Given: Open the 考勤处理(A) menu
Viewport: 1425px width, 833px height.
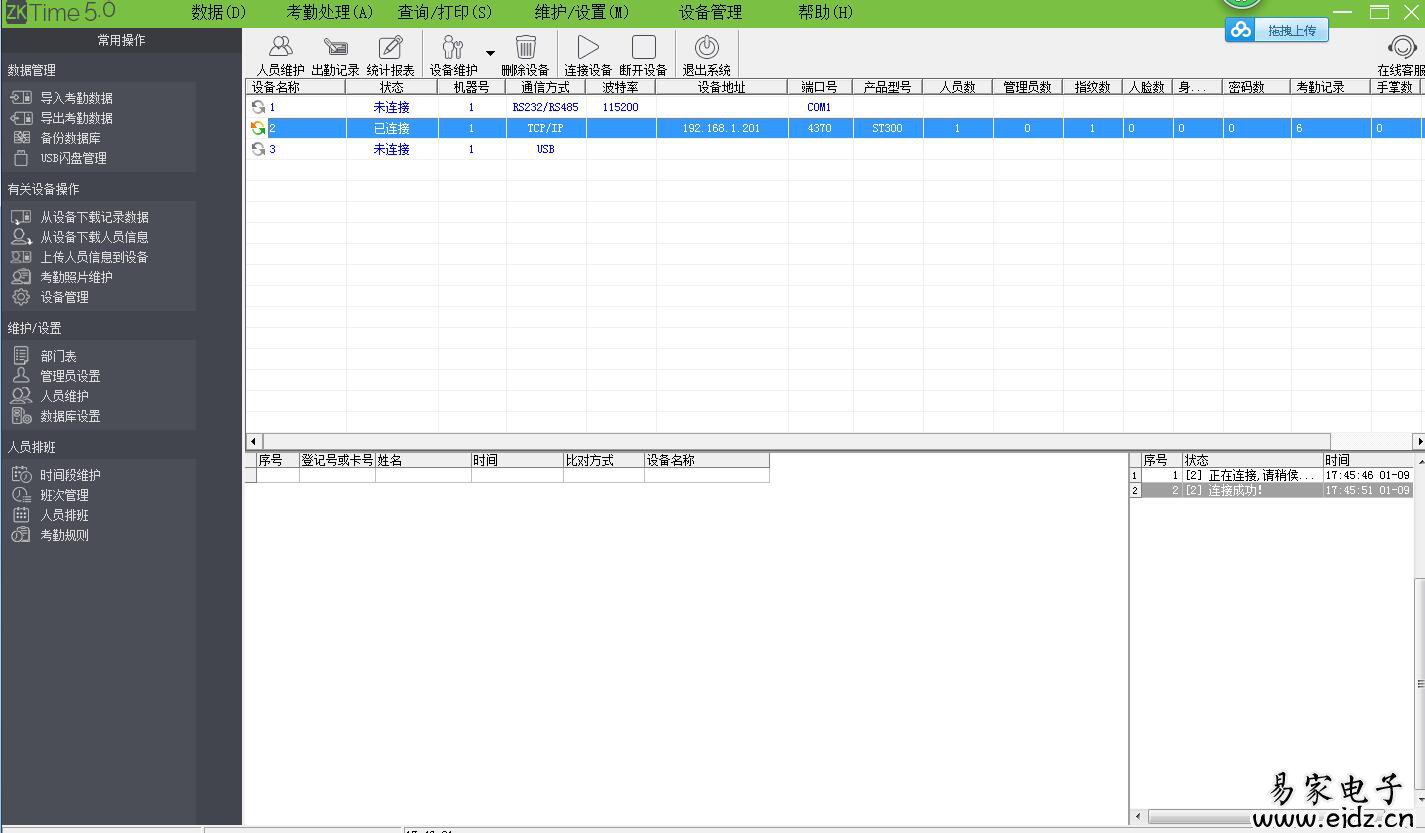Looking at the screenshot, I should tap(330, 13).
